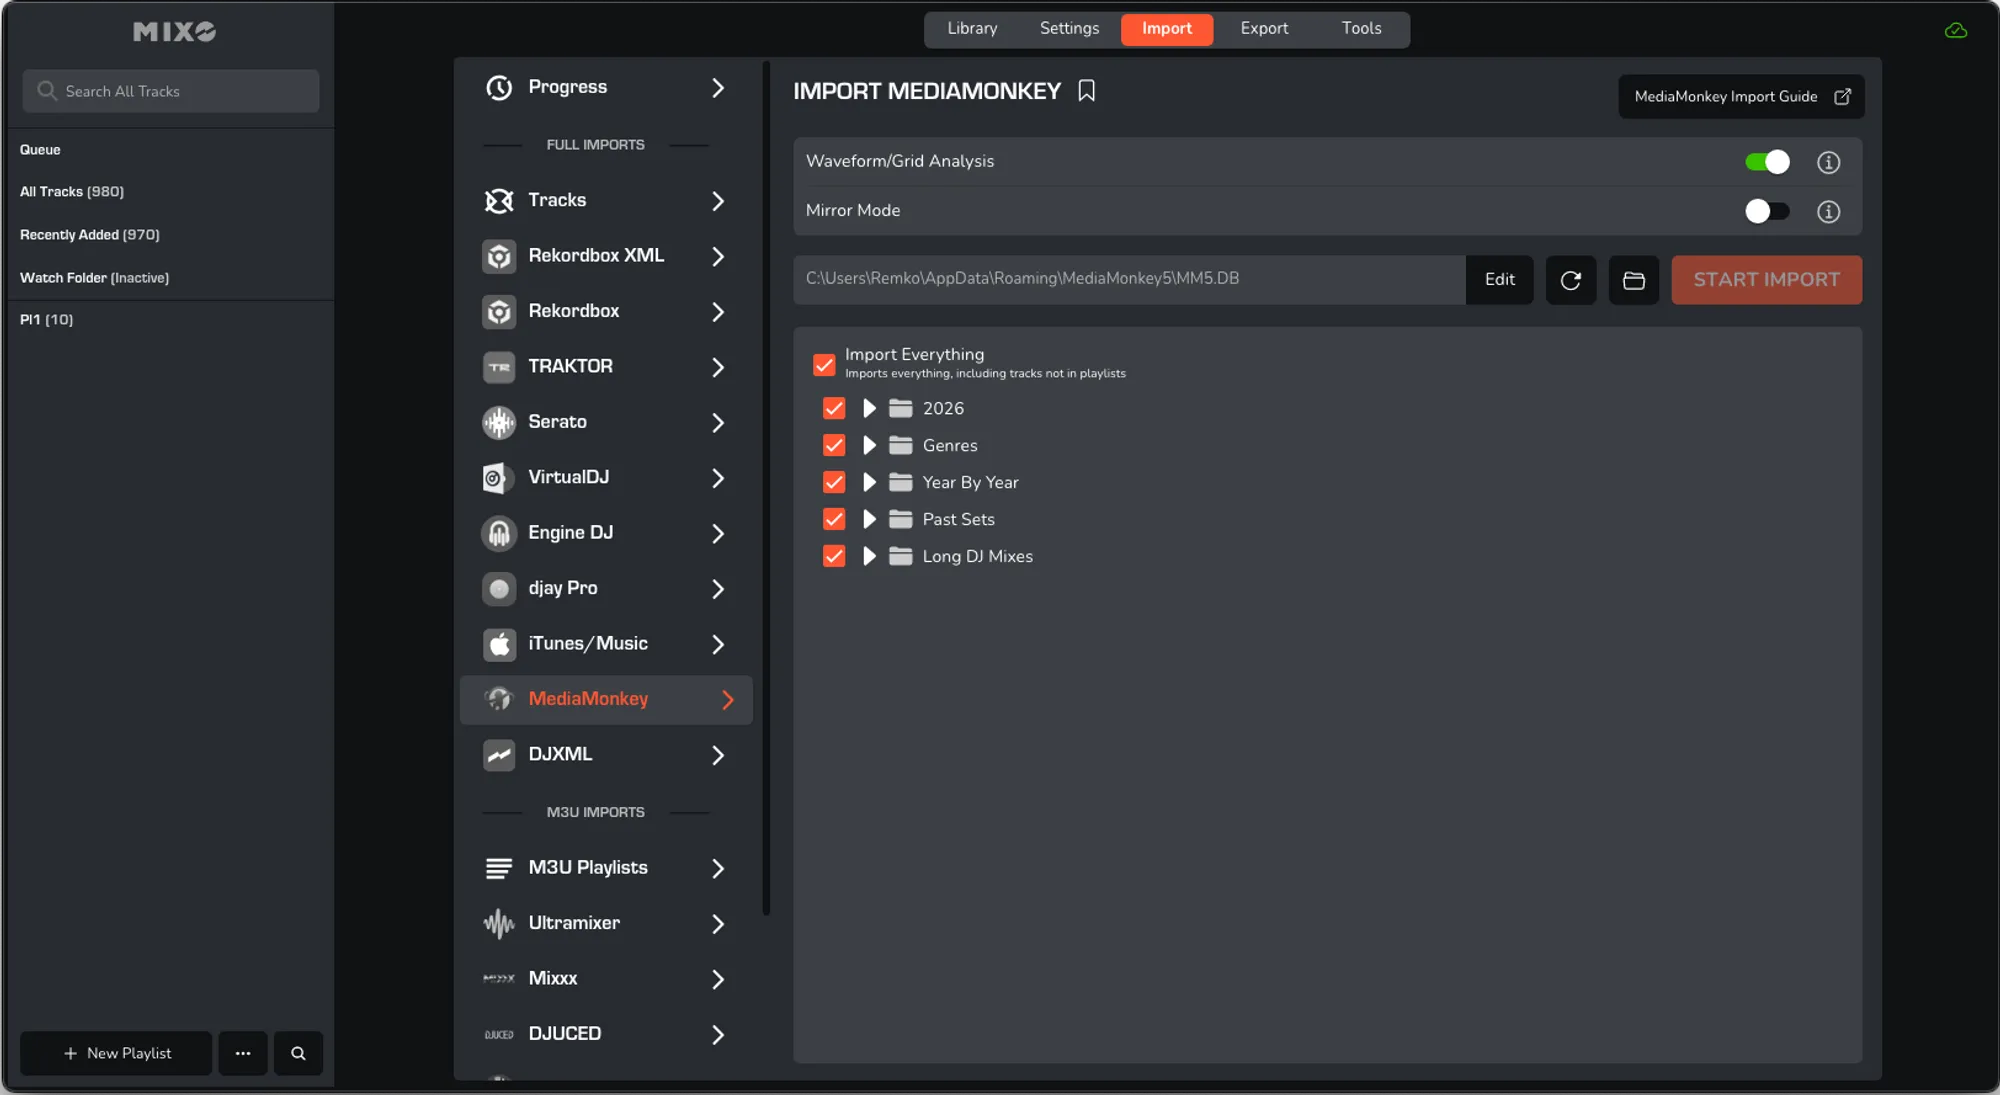
Task: Click the chevron next to Mixxx
Action: [718, 979]
